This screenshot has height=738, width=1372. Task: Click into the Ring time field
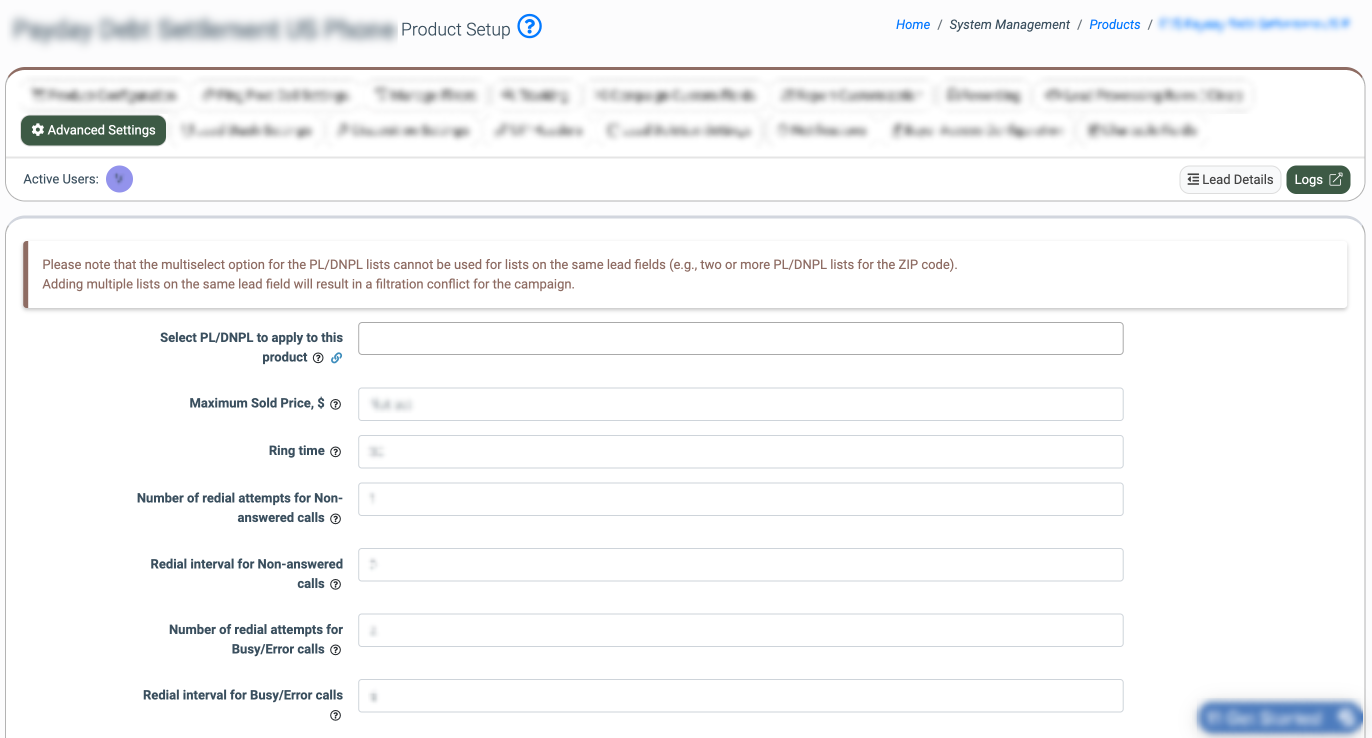740,452
